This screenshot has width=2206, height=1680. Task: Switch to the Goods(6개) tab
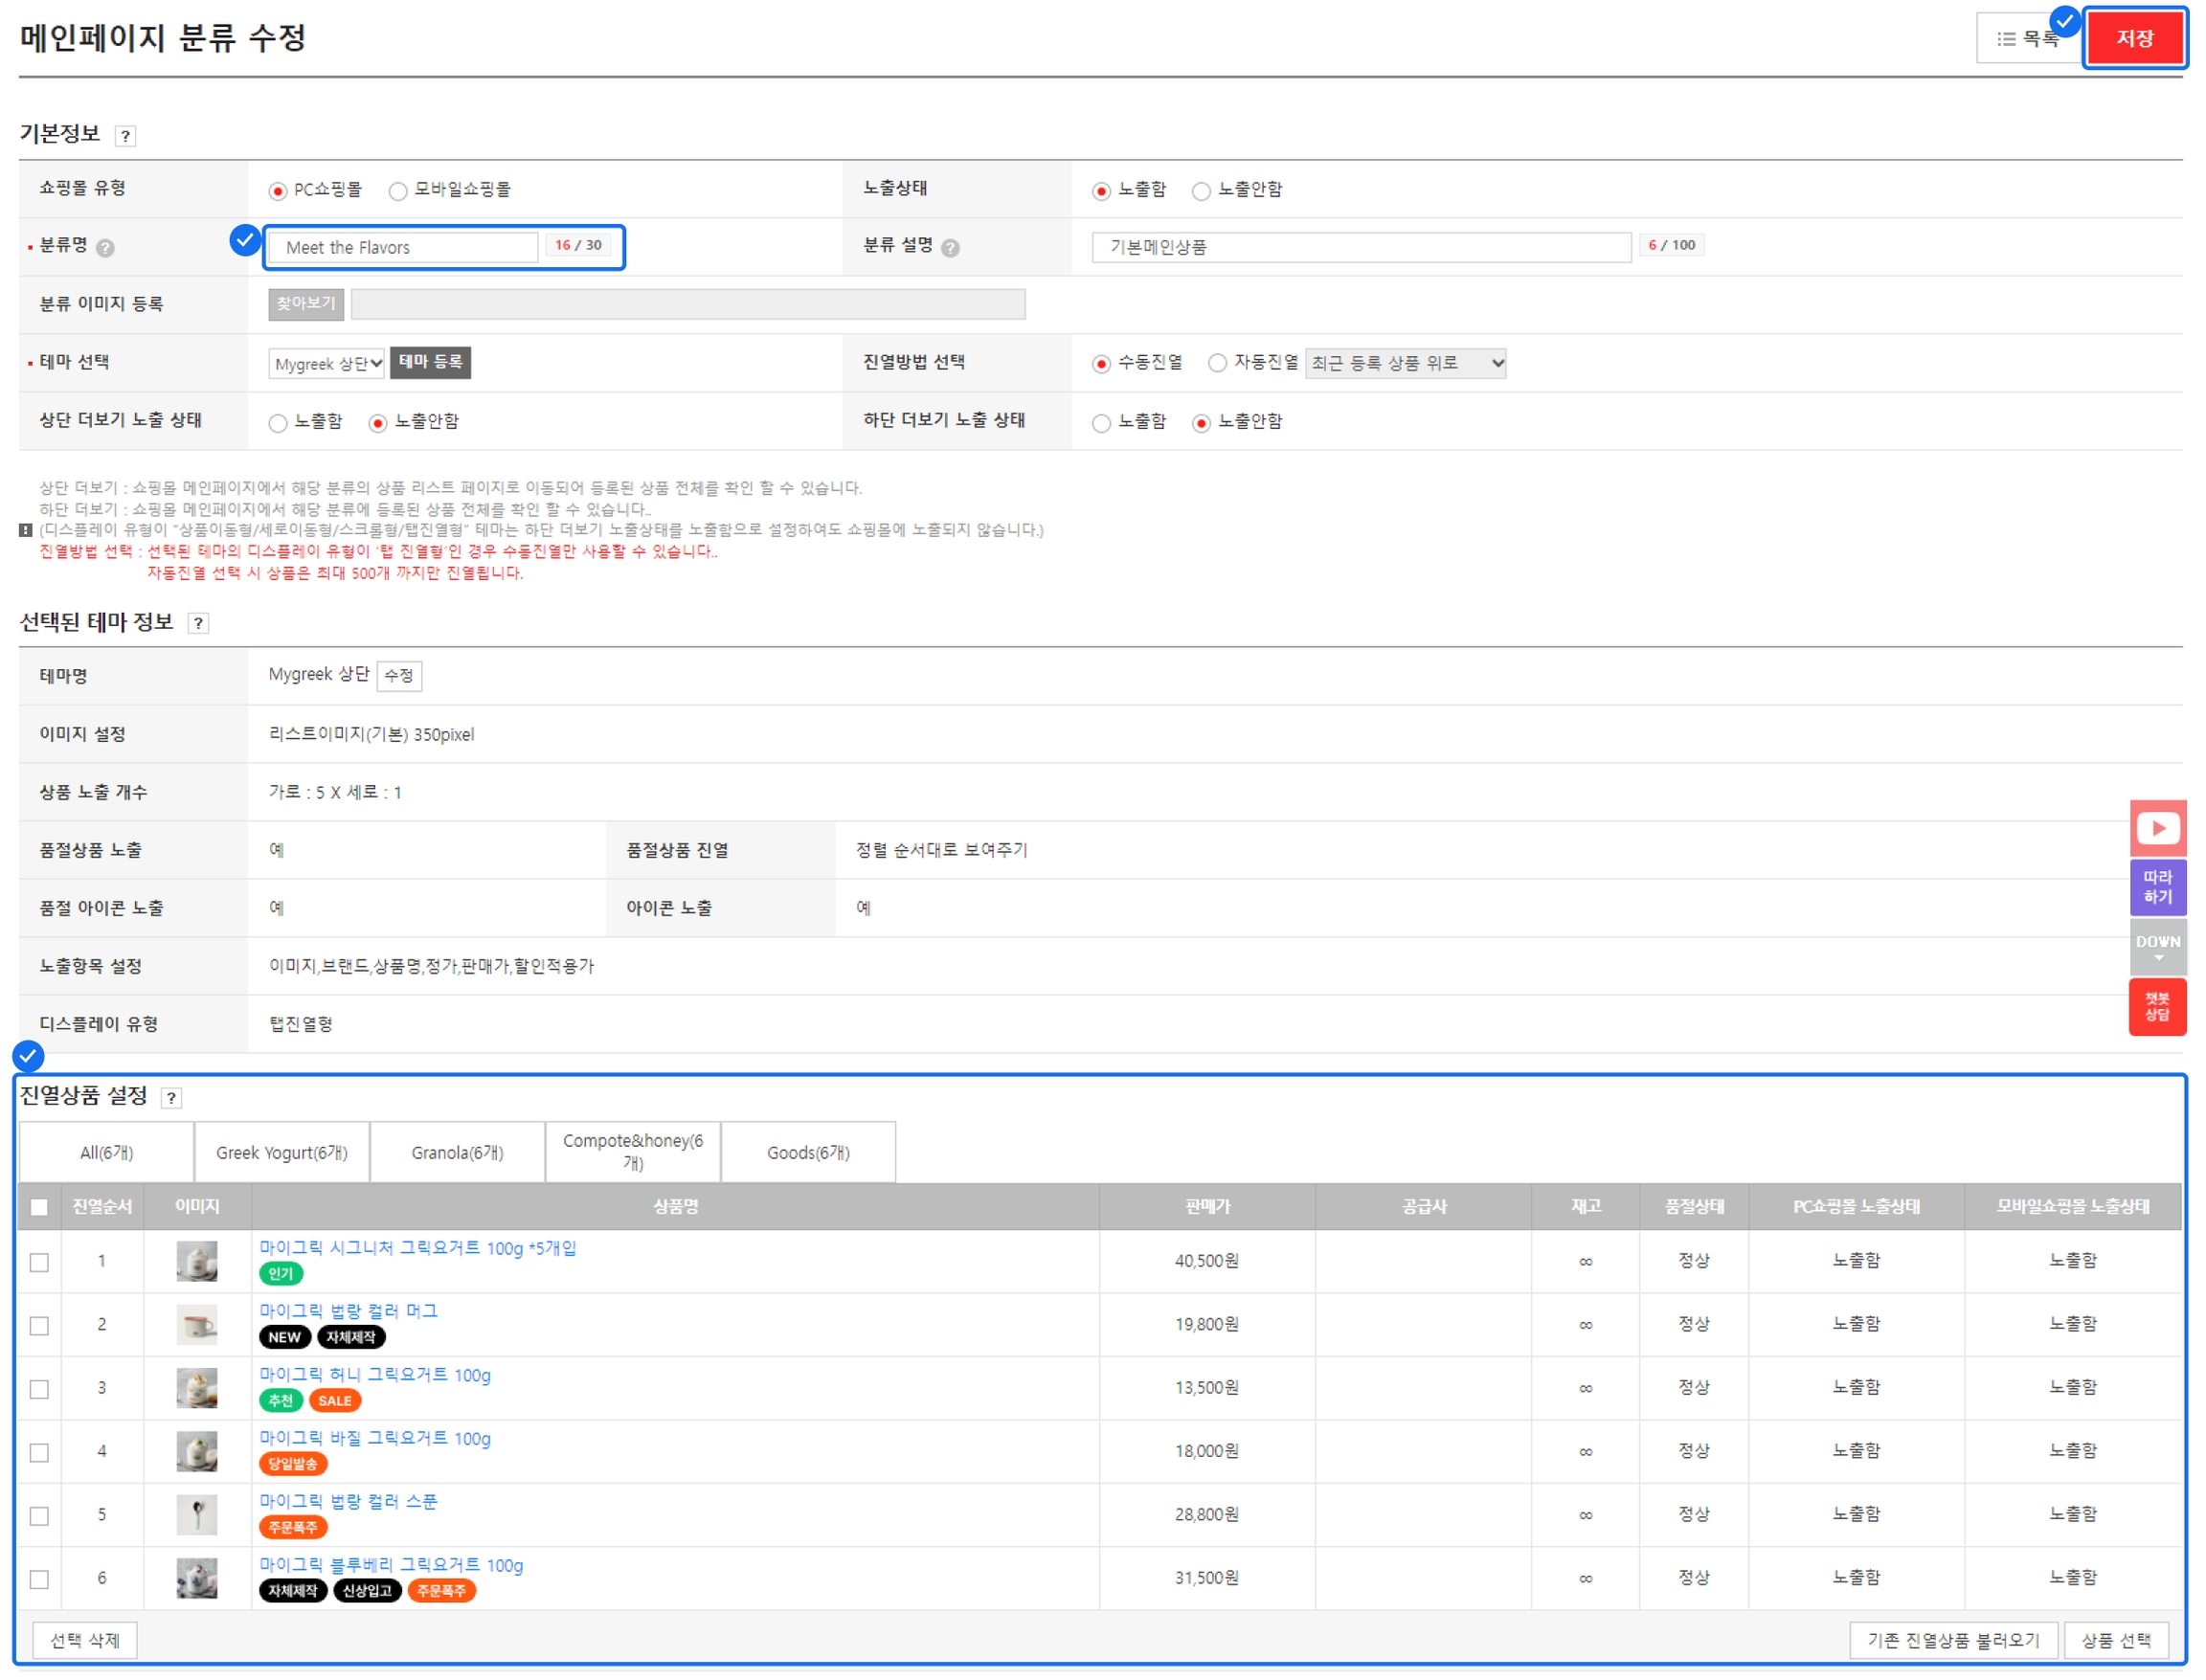coord(808,1153)
